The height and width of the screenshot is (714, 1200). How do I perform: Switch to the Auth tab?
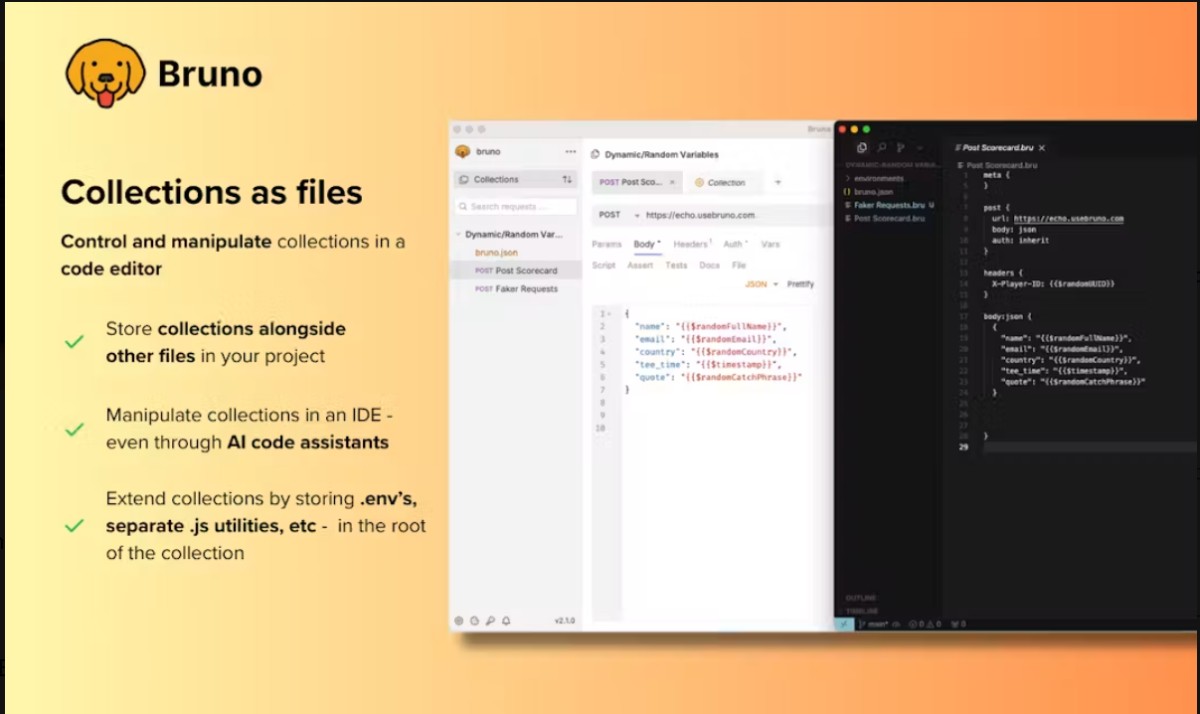coord(735,244)
